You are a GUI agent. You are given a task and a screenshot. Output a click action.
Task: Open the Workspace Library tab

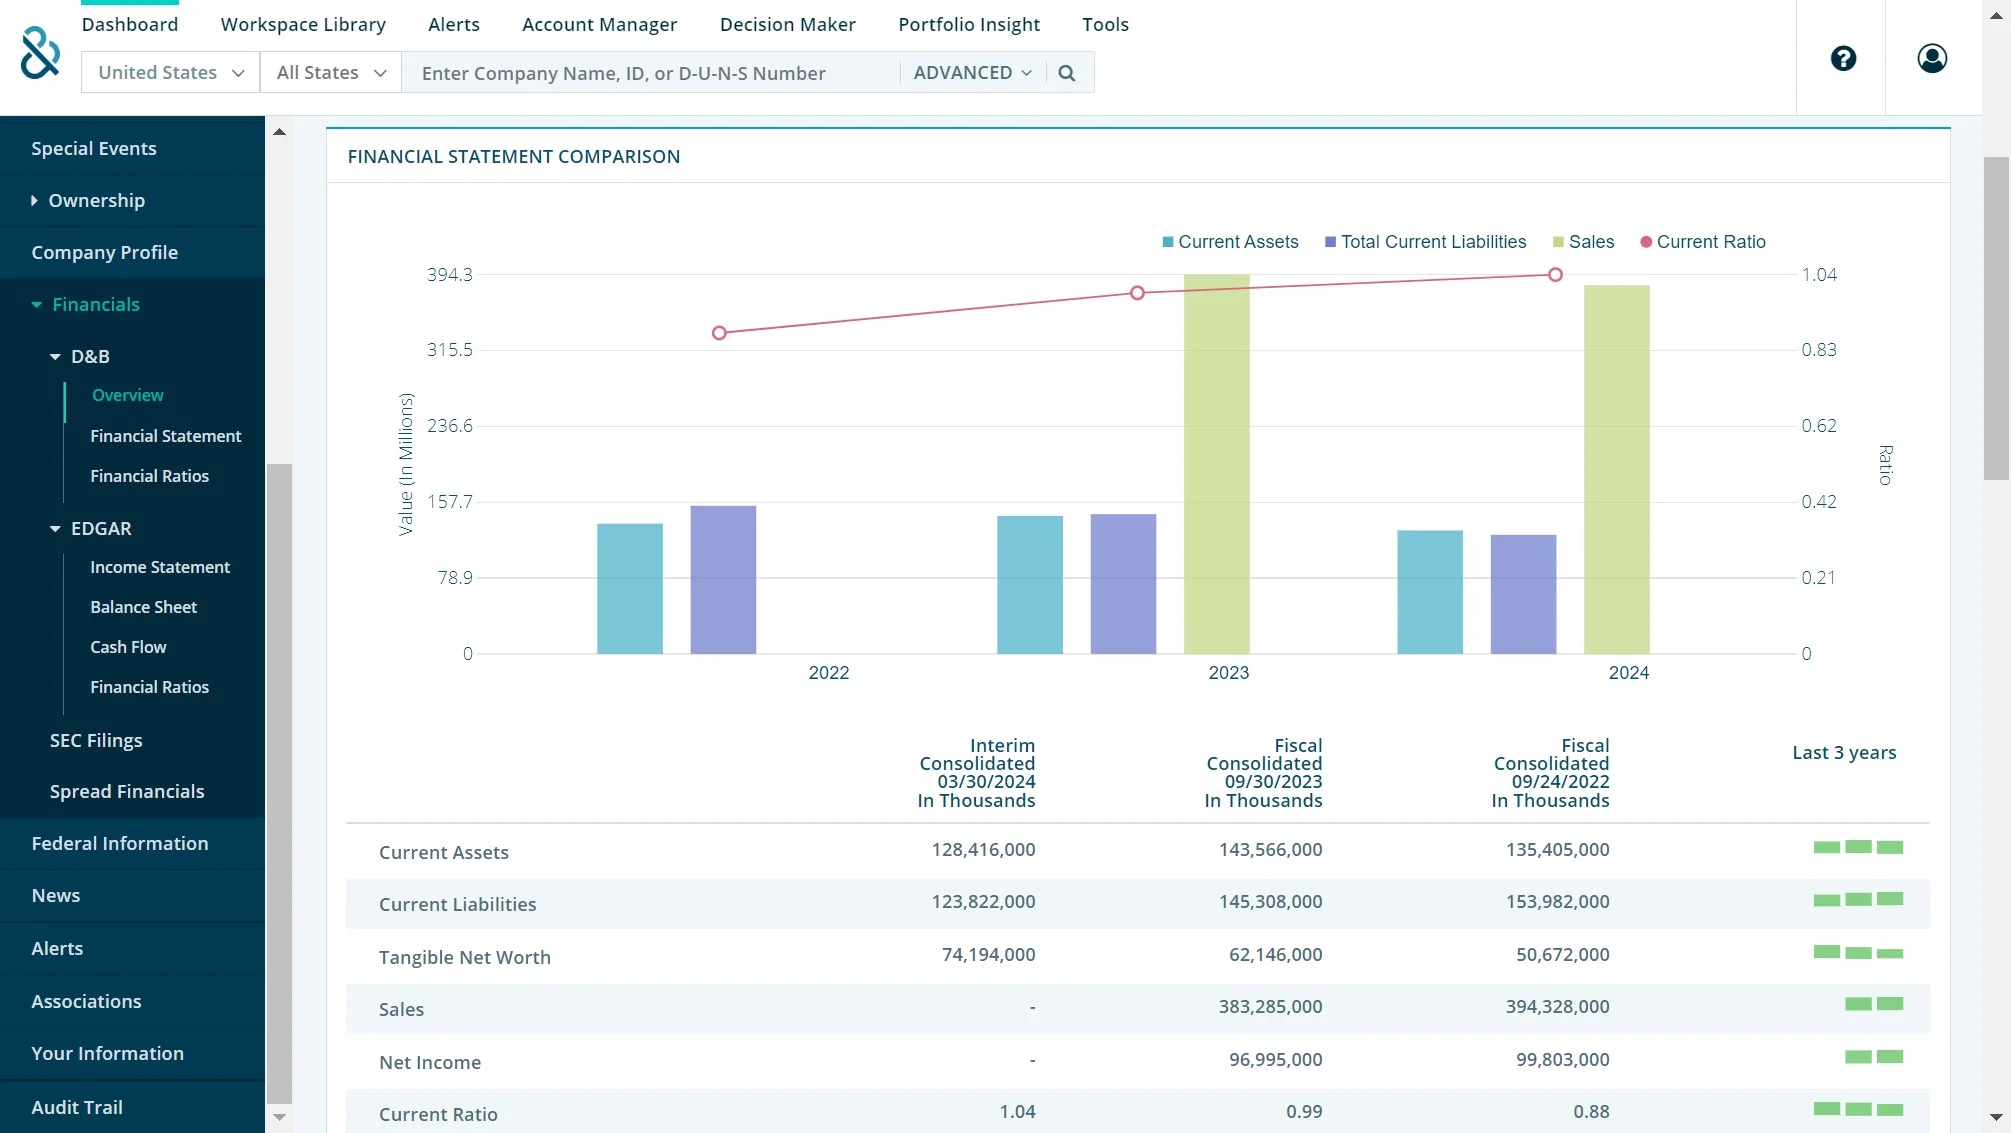click(x=303, y=24)
